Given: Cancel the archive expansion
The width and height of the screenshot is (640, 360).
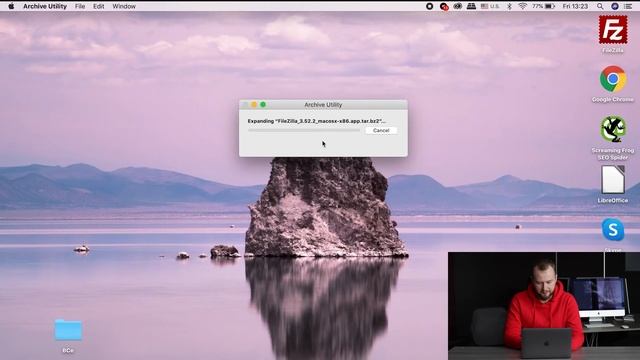Looking at the screenshot, I should [381, 130].
